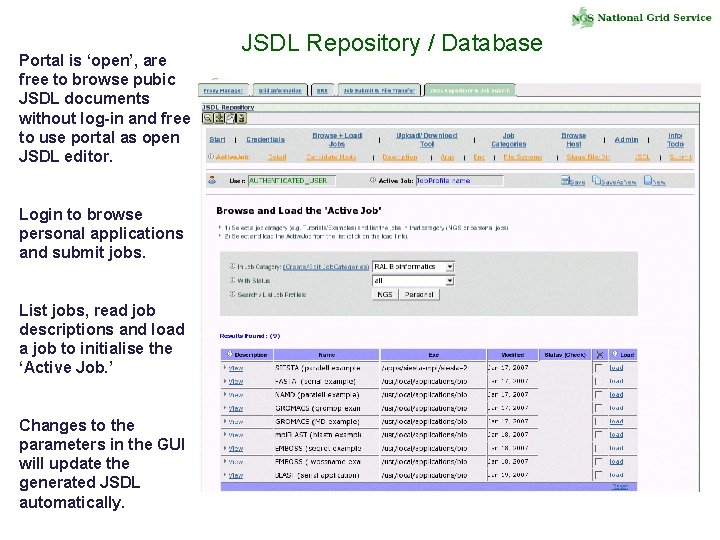Tick the checkbox in the SIESTA row

[x=598, y=368]
